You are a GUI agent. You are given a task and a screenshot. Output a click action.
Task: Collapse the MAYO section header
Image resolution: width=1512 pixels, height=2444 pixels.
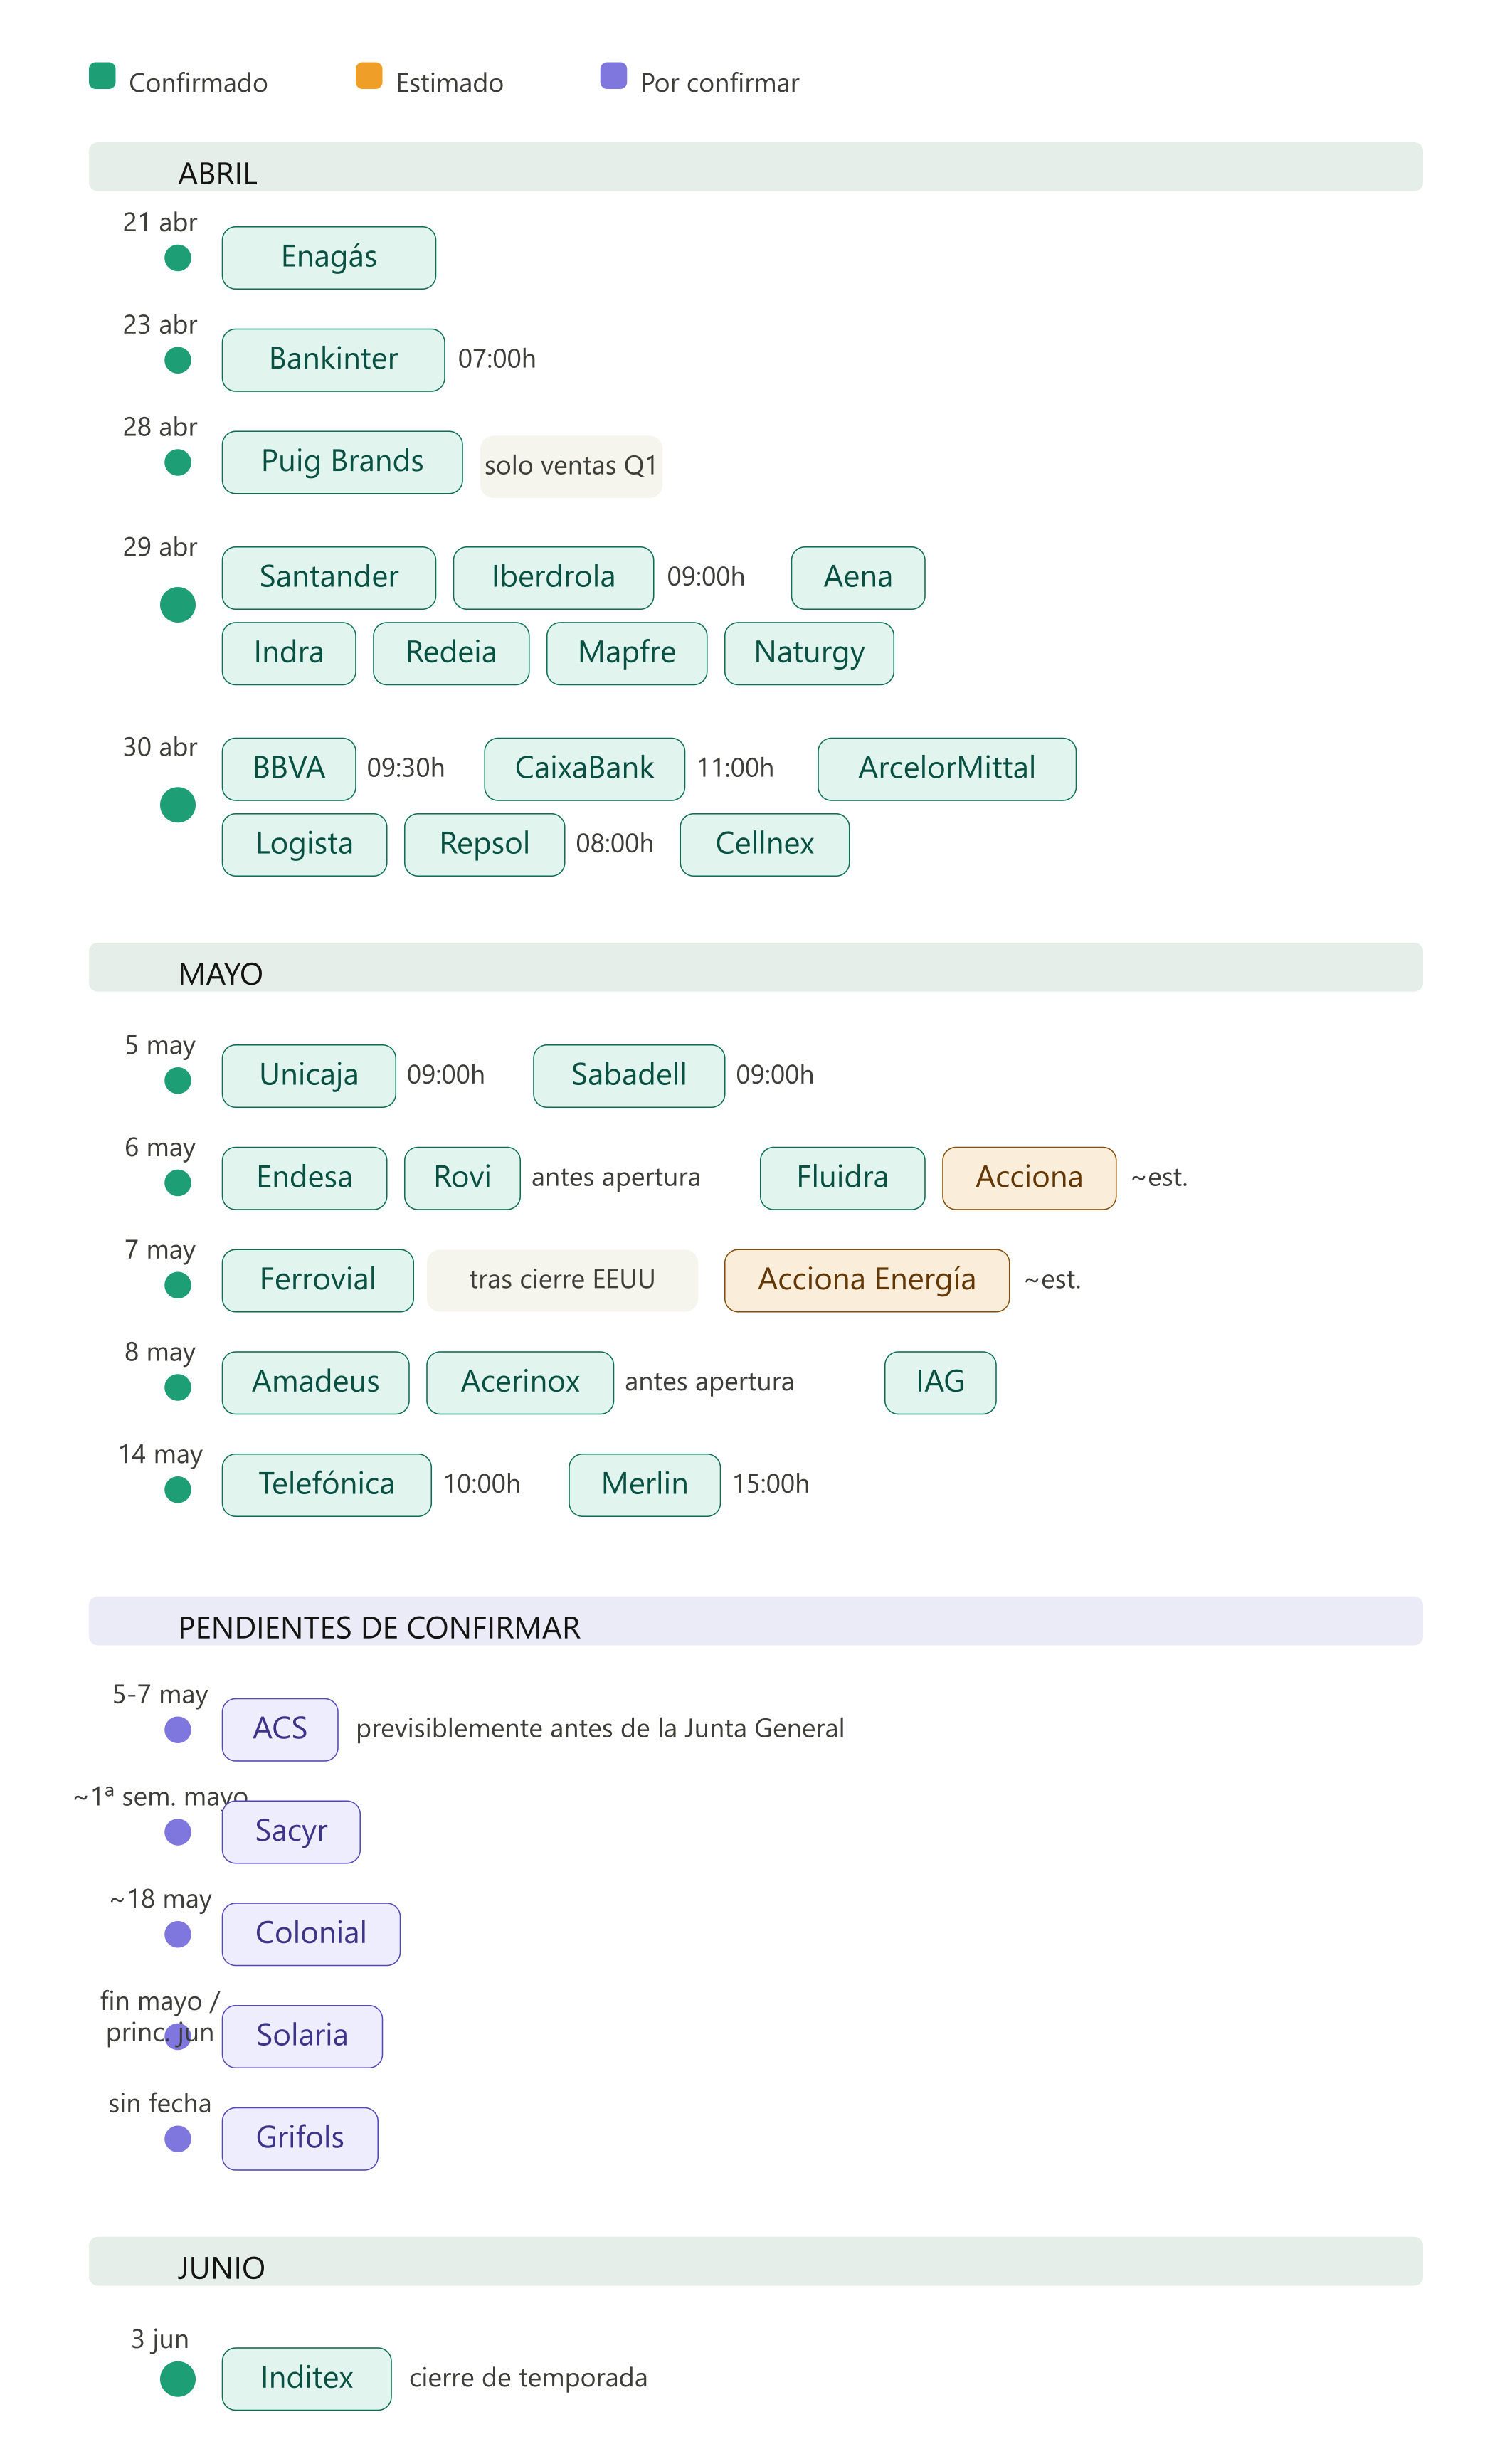click(x=755, y=967)
